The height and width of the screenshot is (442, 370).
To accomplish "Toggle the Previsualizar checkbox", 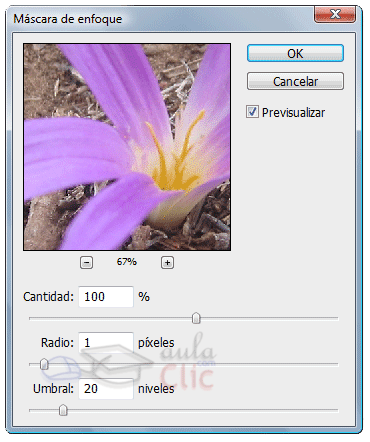I will 252,112.
